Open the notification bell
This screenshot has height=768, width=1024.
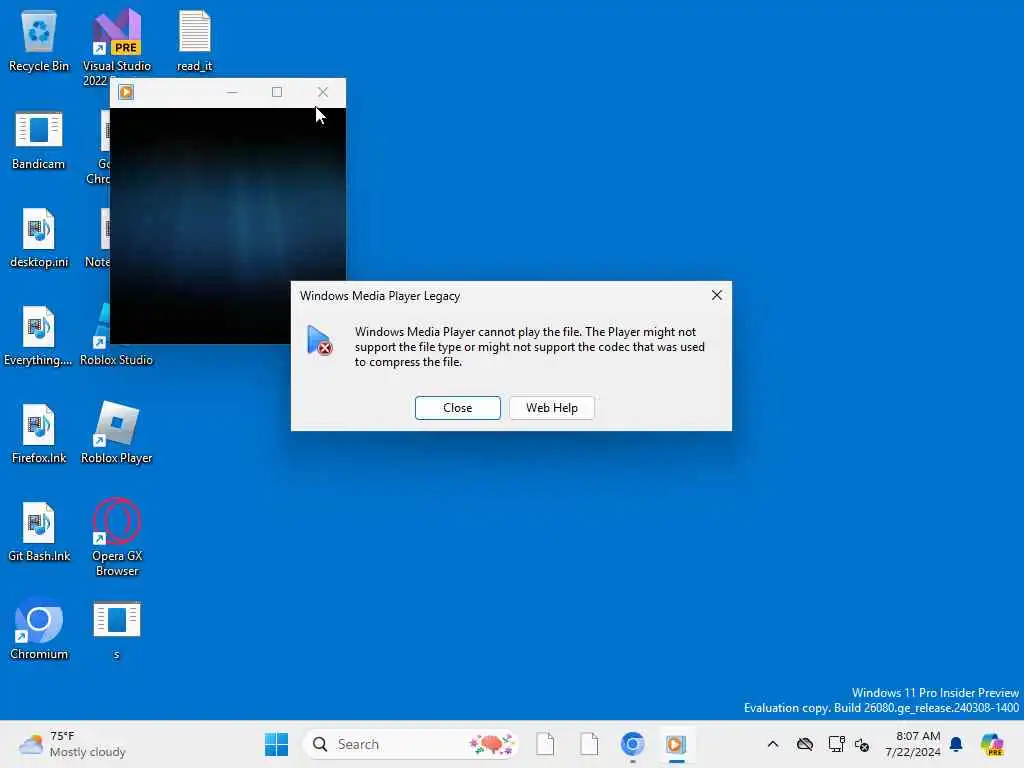pyautogui.click(x=956, y=744)
